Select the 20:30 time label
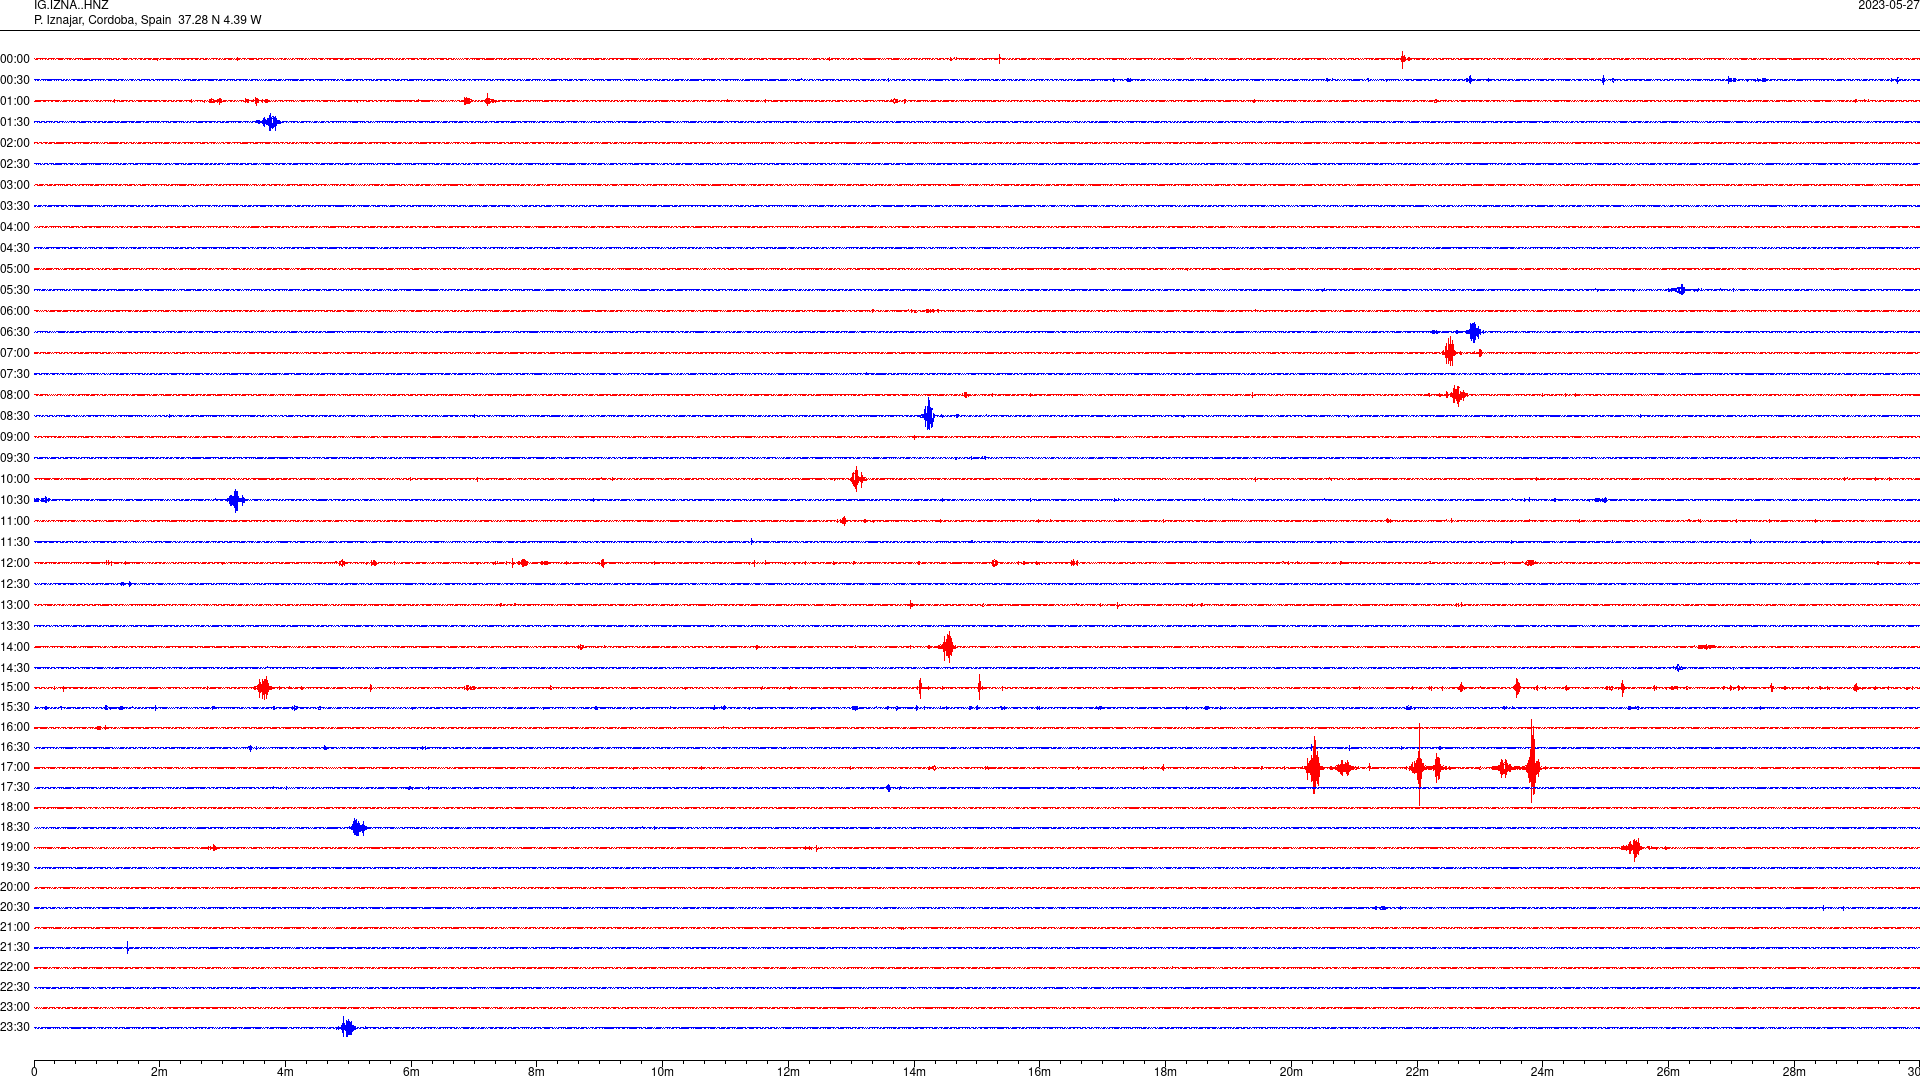1920x1080 pixels. (x=15, y=907)
